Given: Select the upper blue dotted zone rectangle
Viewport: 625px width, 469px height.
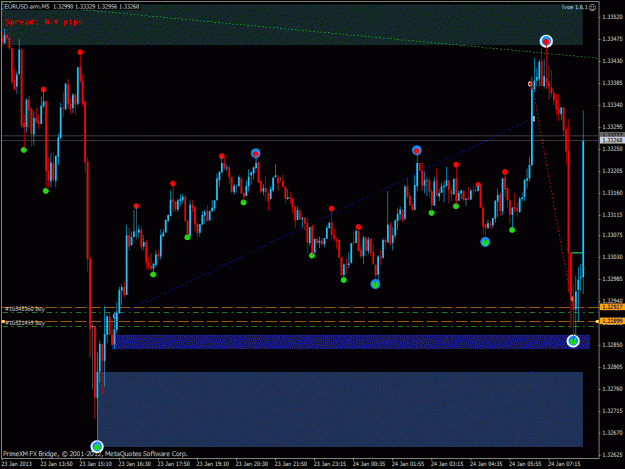Looking at the screenshot, I should 352,342.
